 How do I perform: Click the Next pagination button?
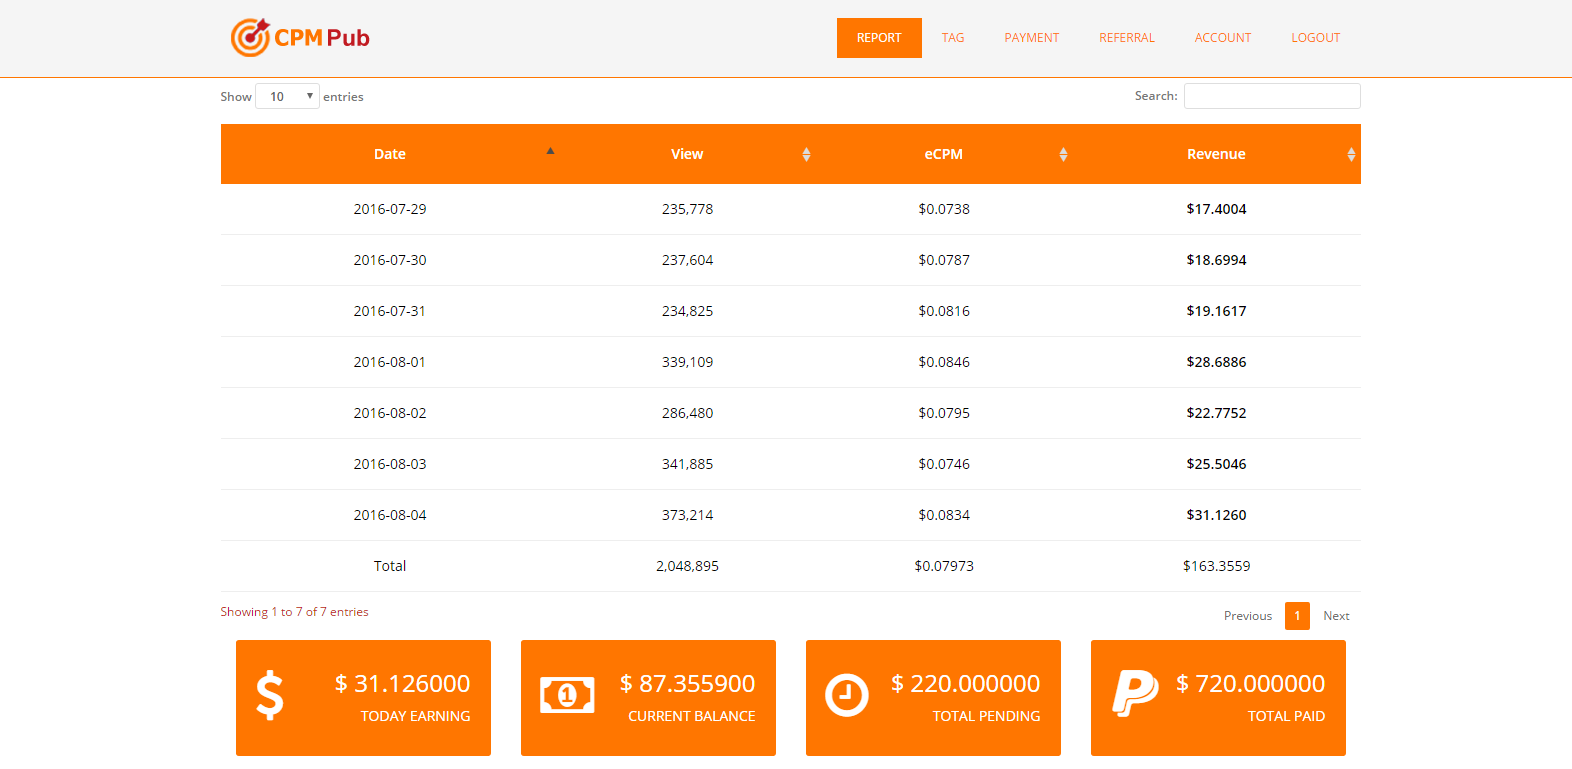pos(1336,616)
